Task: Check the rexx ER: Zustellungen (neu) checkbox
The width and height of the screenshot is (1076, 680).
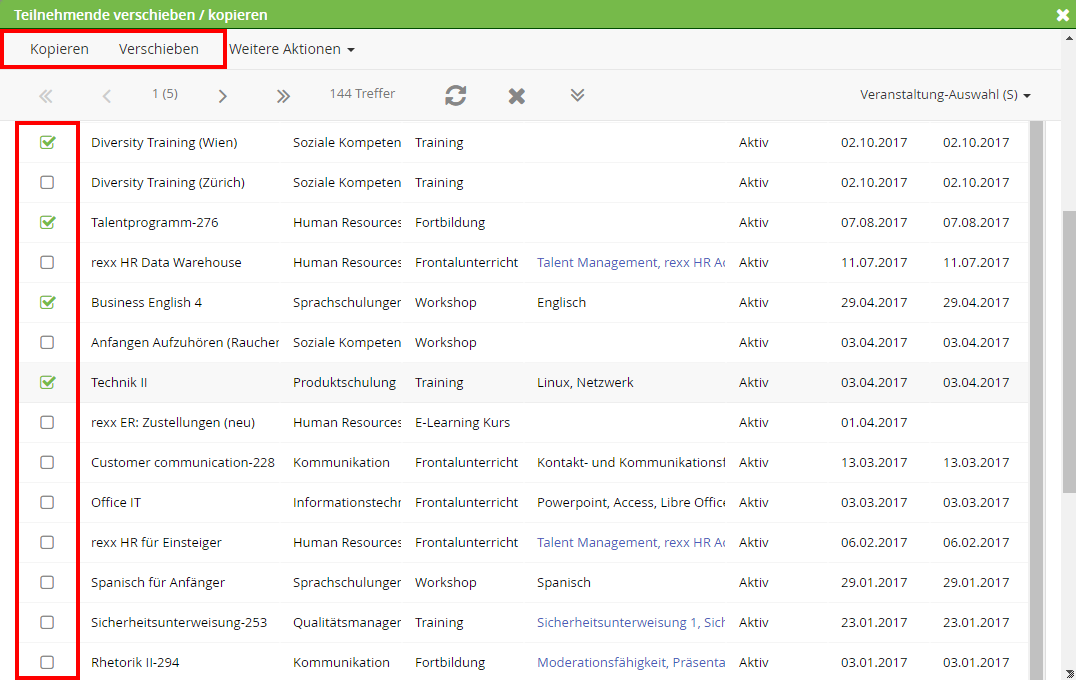Action: 47,422
